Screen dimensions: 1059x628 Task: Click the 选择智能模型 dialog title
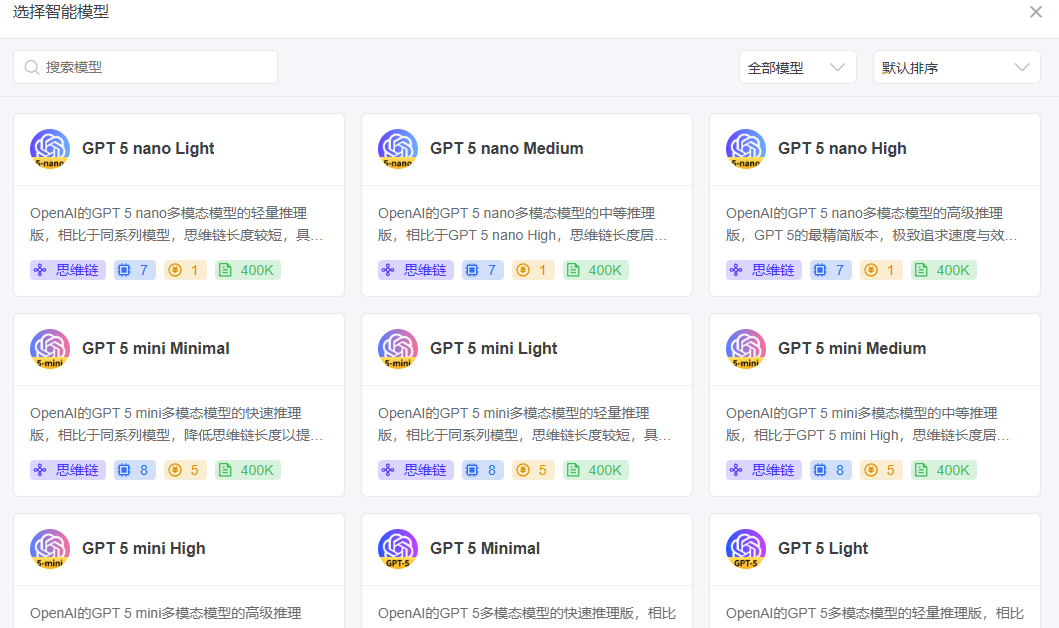[x=61, y=12]
